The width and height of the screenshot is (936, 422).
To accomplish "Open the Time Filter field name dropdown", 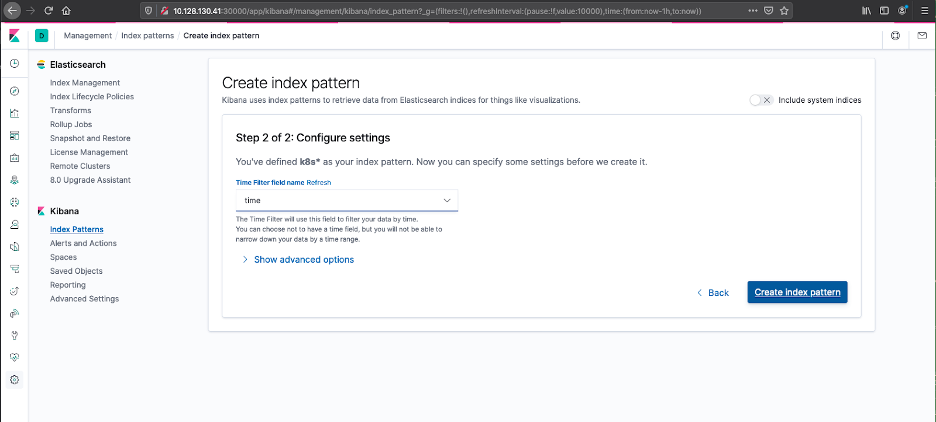I will pos(347,201).
